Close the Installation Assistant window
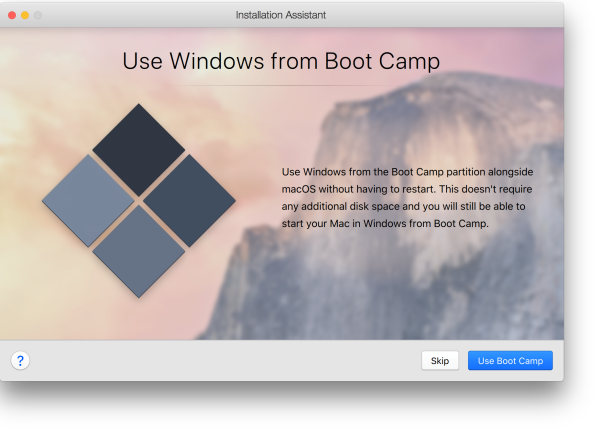The width and height of the screenshot is (600, 433). pyautogui.click(x=12, y=15)
